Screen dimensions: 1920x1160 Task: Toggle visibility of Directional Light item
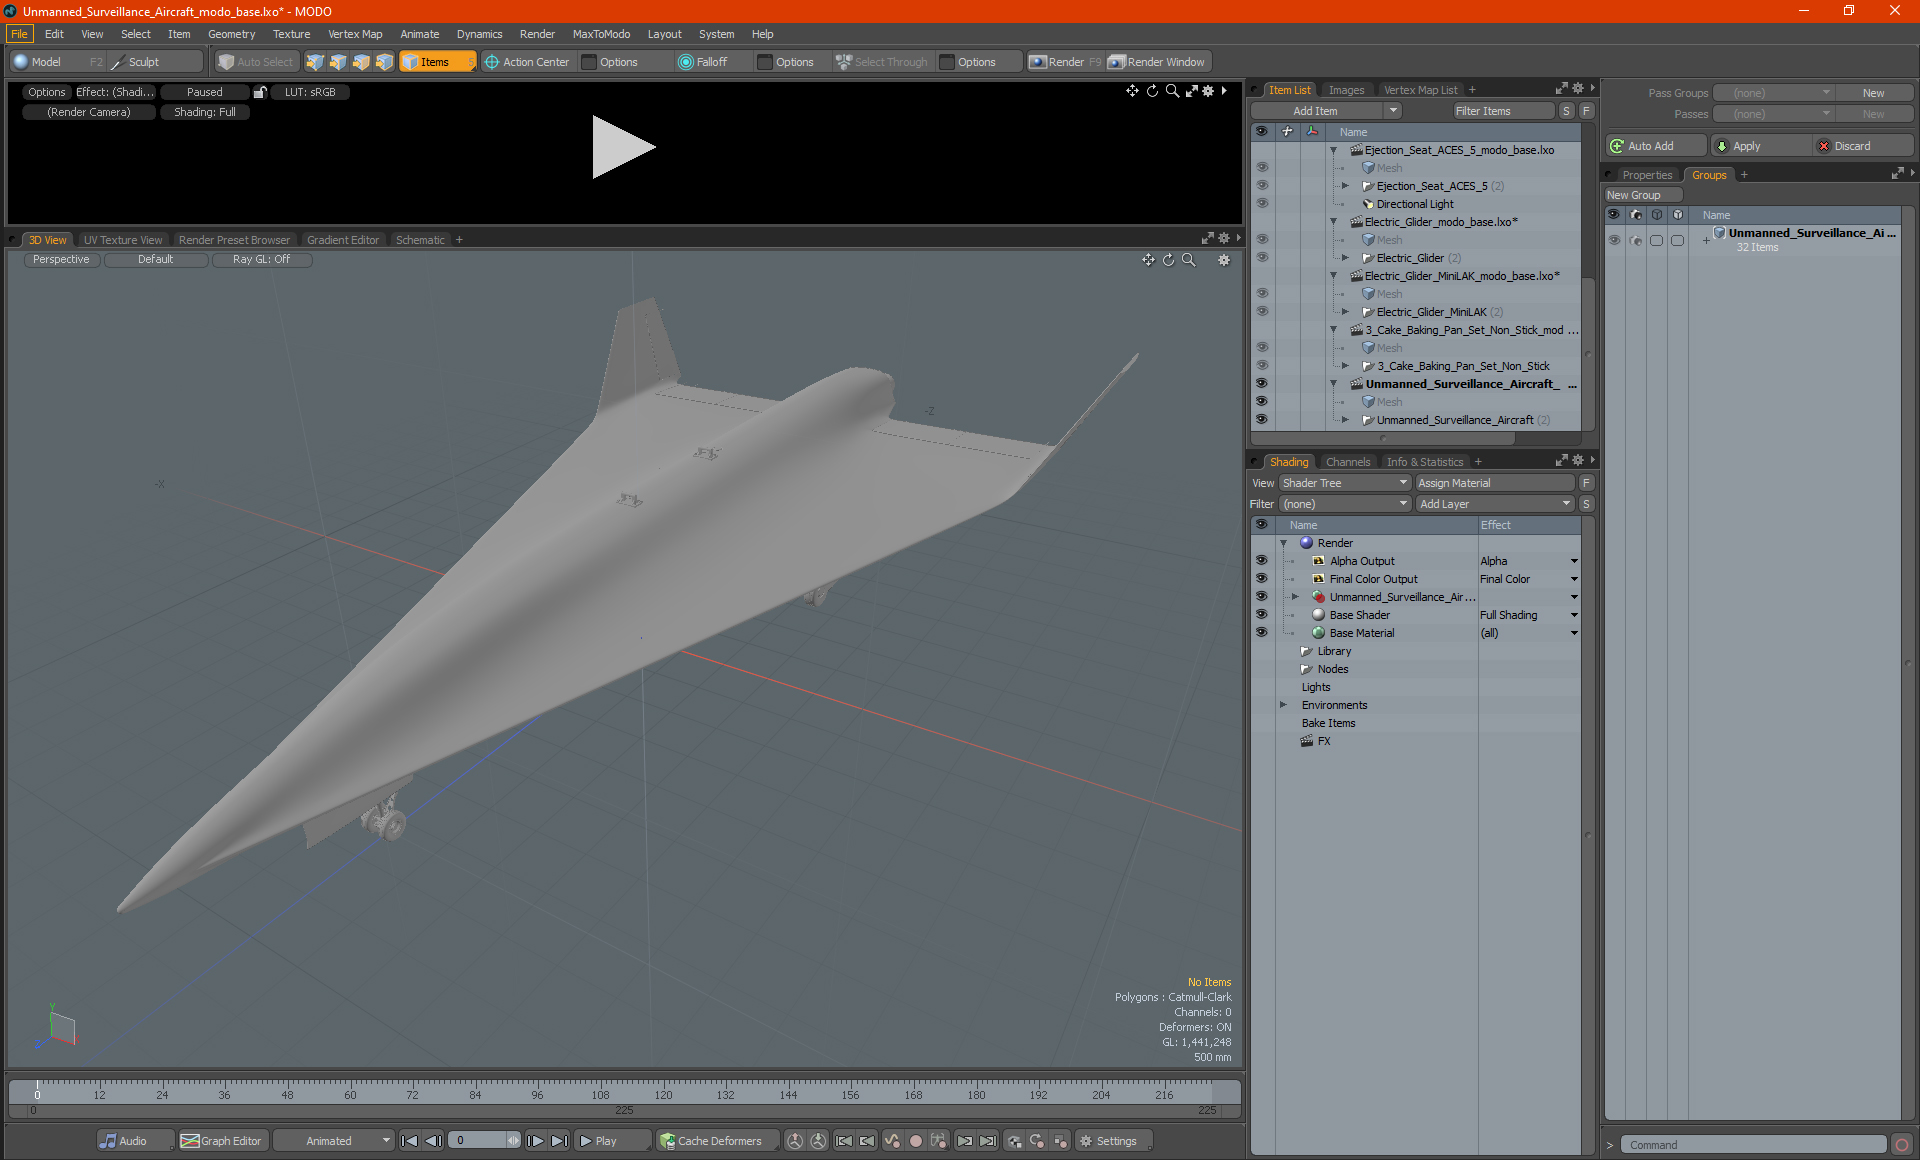click(x=1262, y=204)
